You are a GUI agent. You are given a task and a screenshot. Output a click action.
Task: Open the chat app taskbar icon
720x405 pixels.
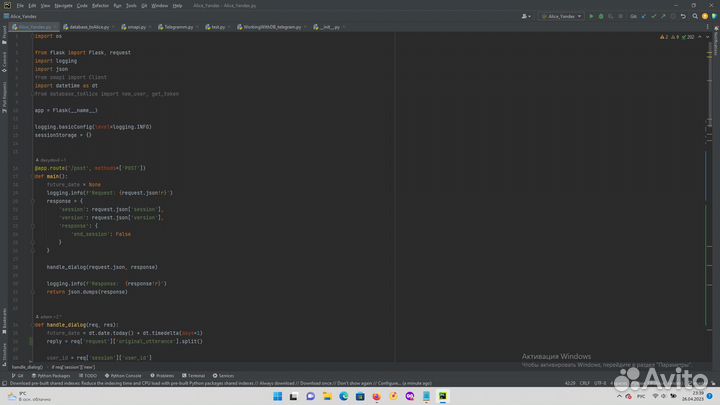point(310,396)
